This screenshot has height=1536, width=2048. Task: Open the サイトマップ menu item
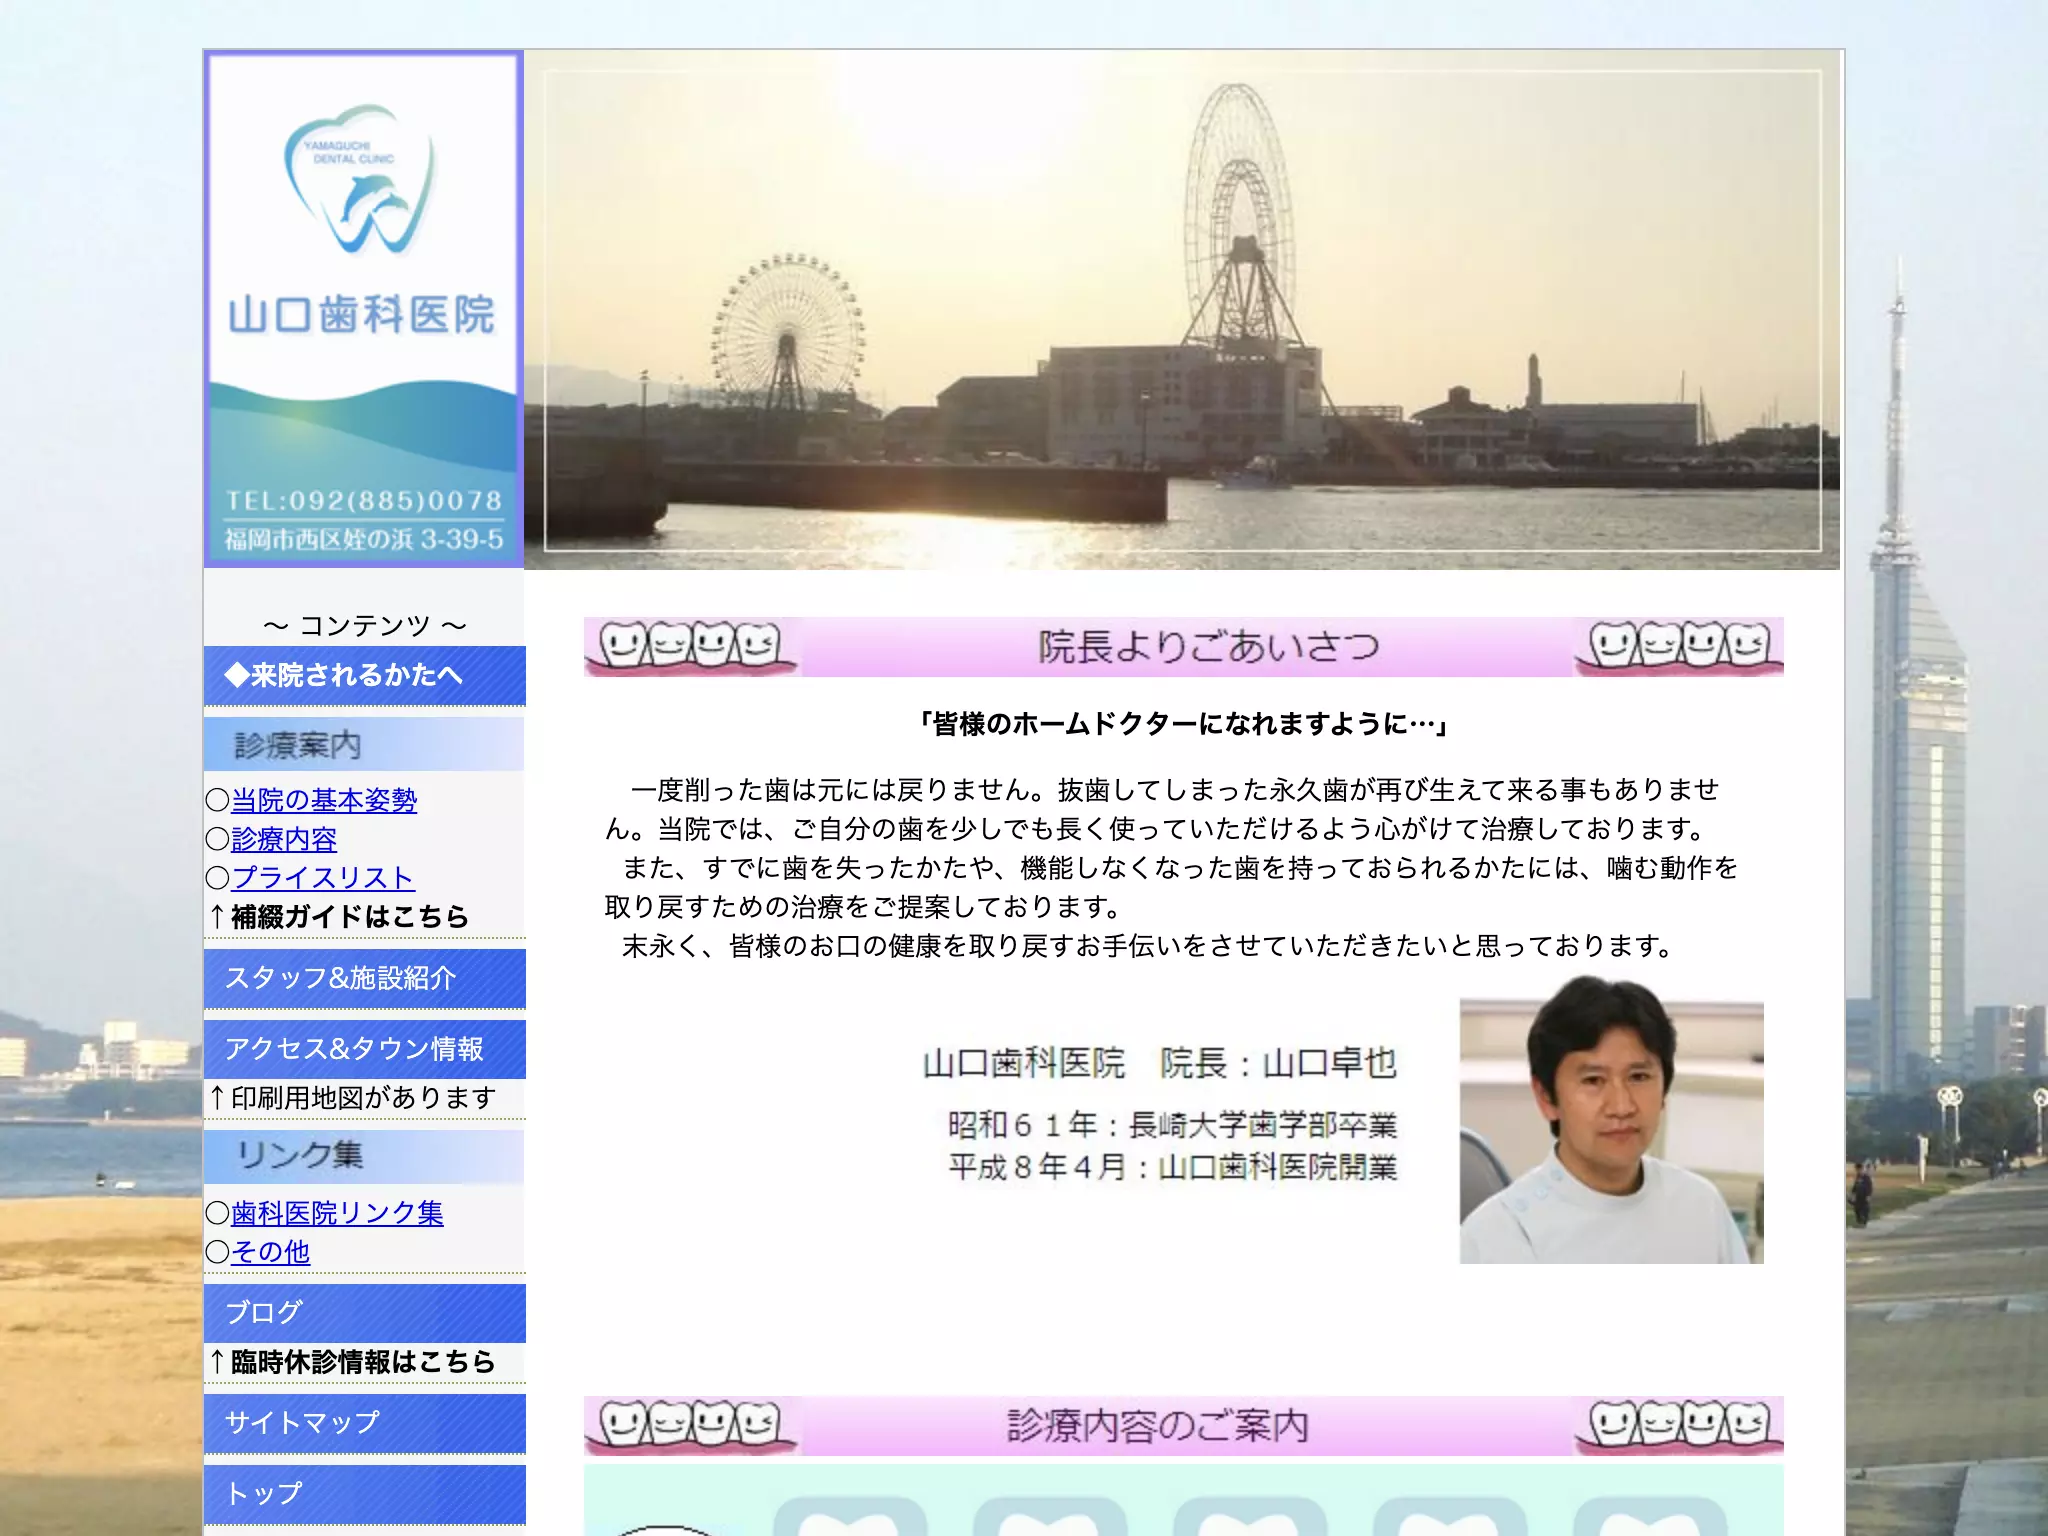[364, 1423]
